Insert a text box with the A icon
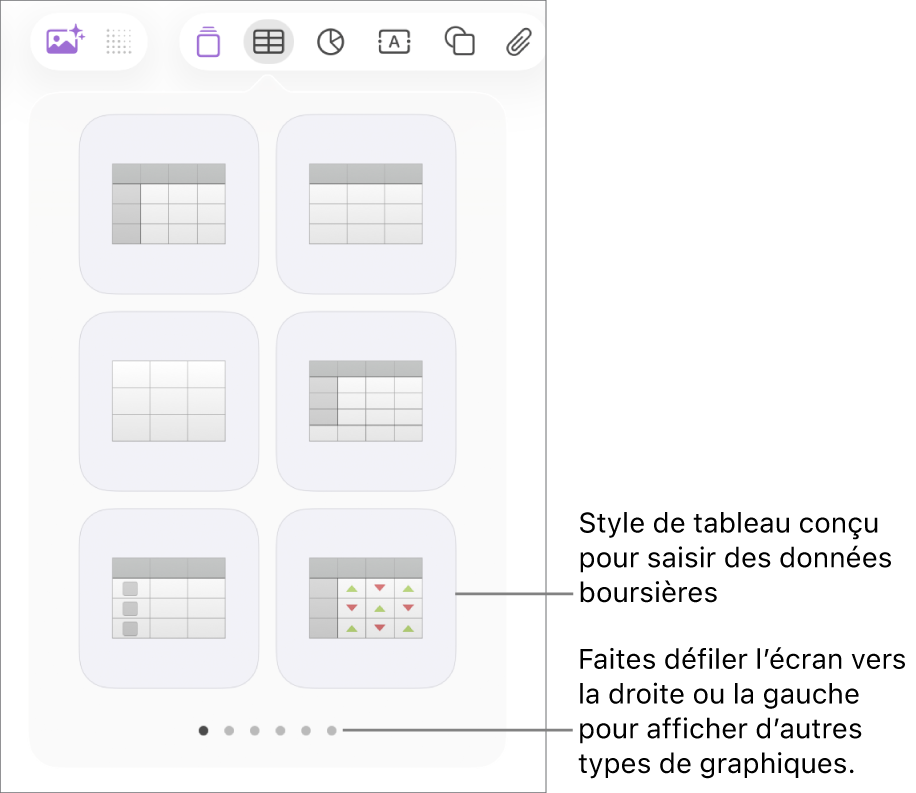The height and width of the screenshot is (793, 916). click(394, 42)
